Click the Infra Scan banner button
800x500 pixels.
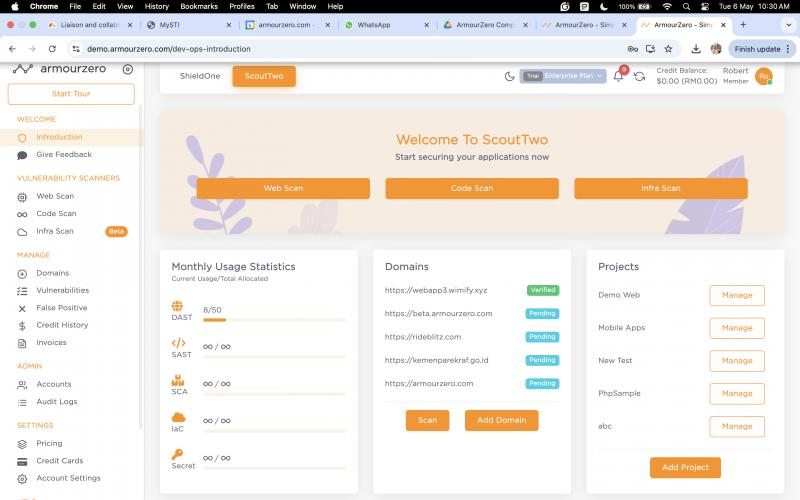pos(661,188)
